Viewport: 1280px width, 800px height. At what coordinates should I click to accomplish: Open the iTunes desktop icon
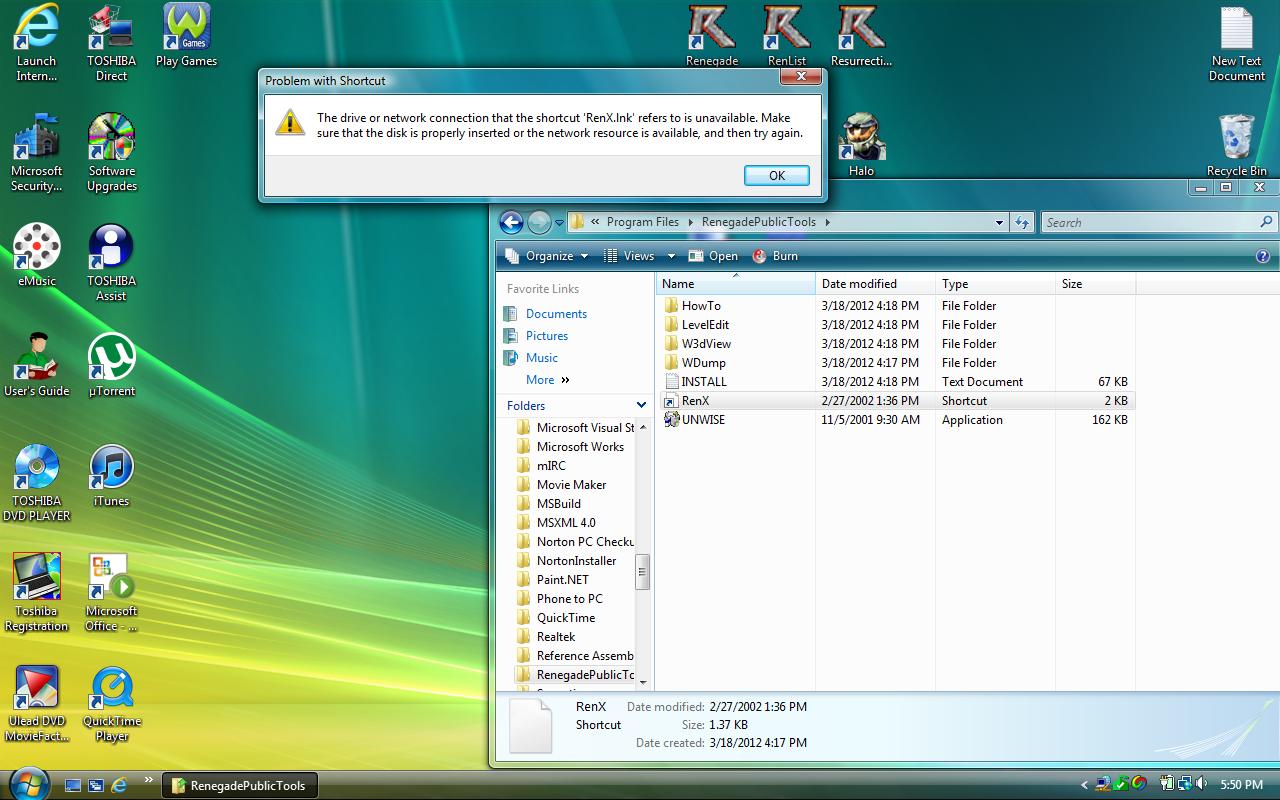point(111,468)
